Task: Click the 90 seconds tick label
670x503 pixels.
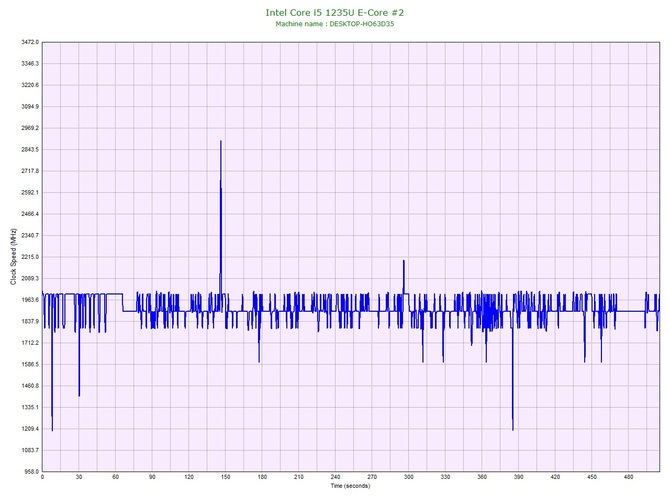Action: click(152, 477)
